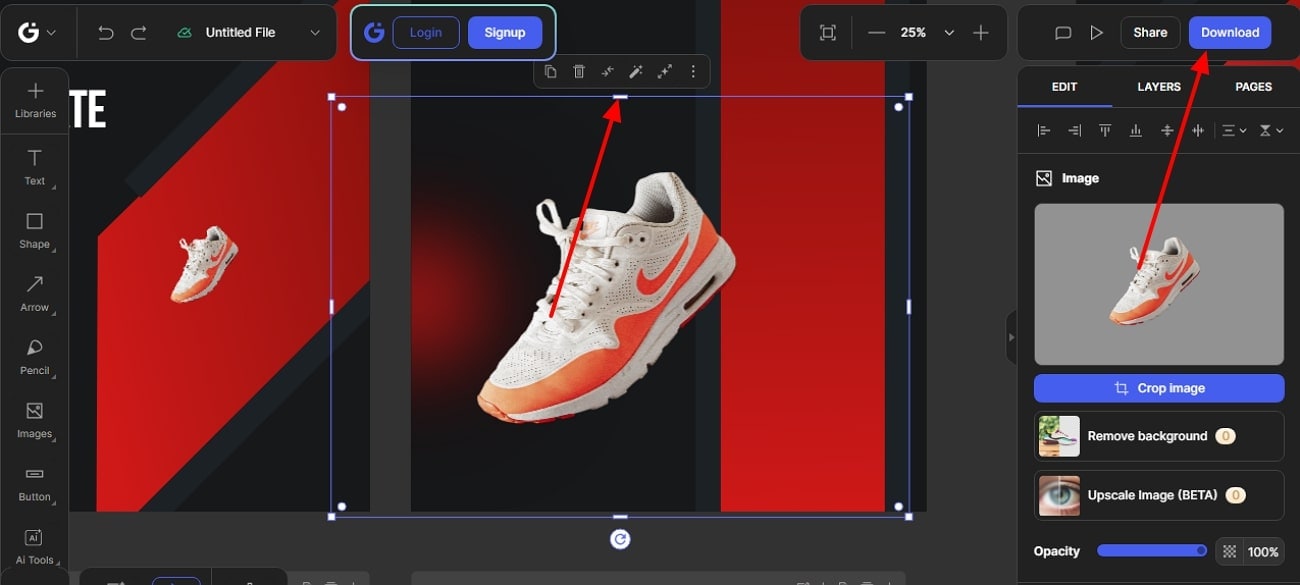The width and height of the screenshot is (1300, 585).
Task: Click the Signup button
Action: point(505,33)
